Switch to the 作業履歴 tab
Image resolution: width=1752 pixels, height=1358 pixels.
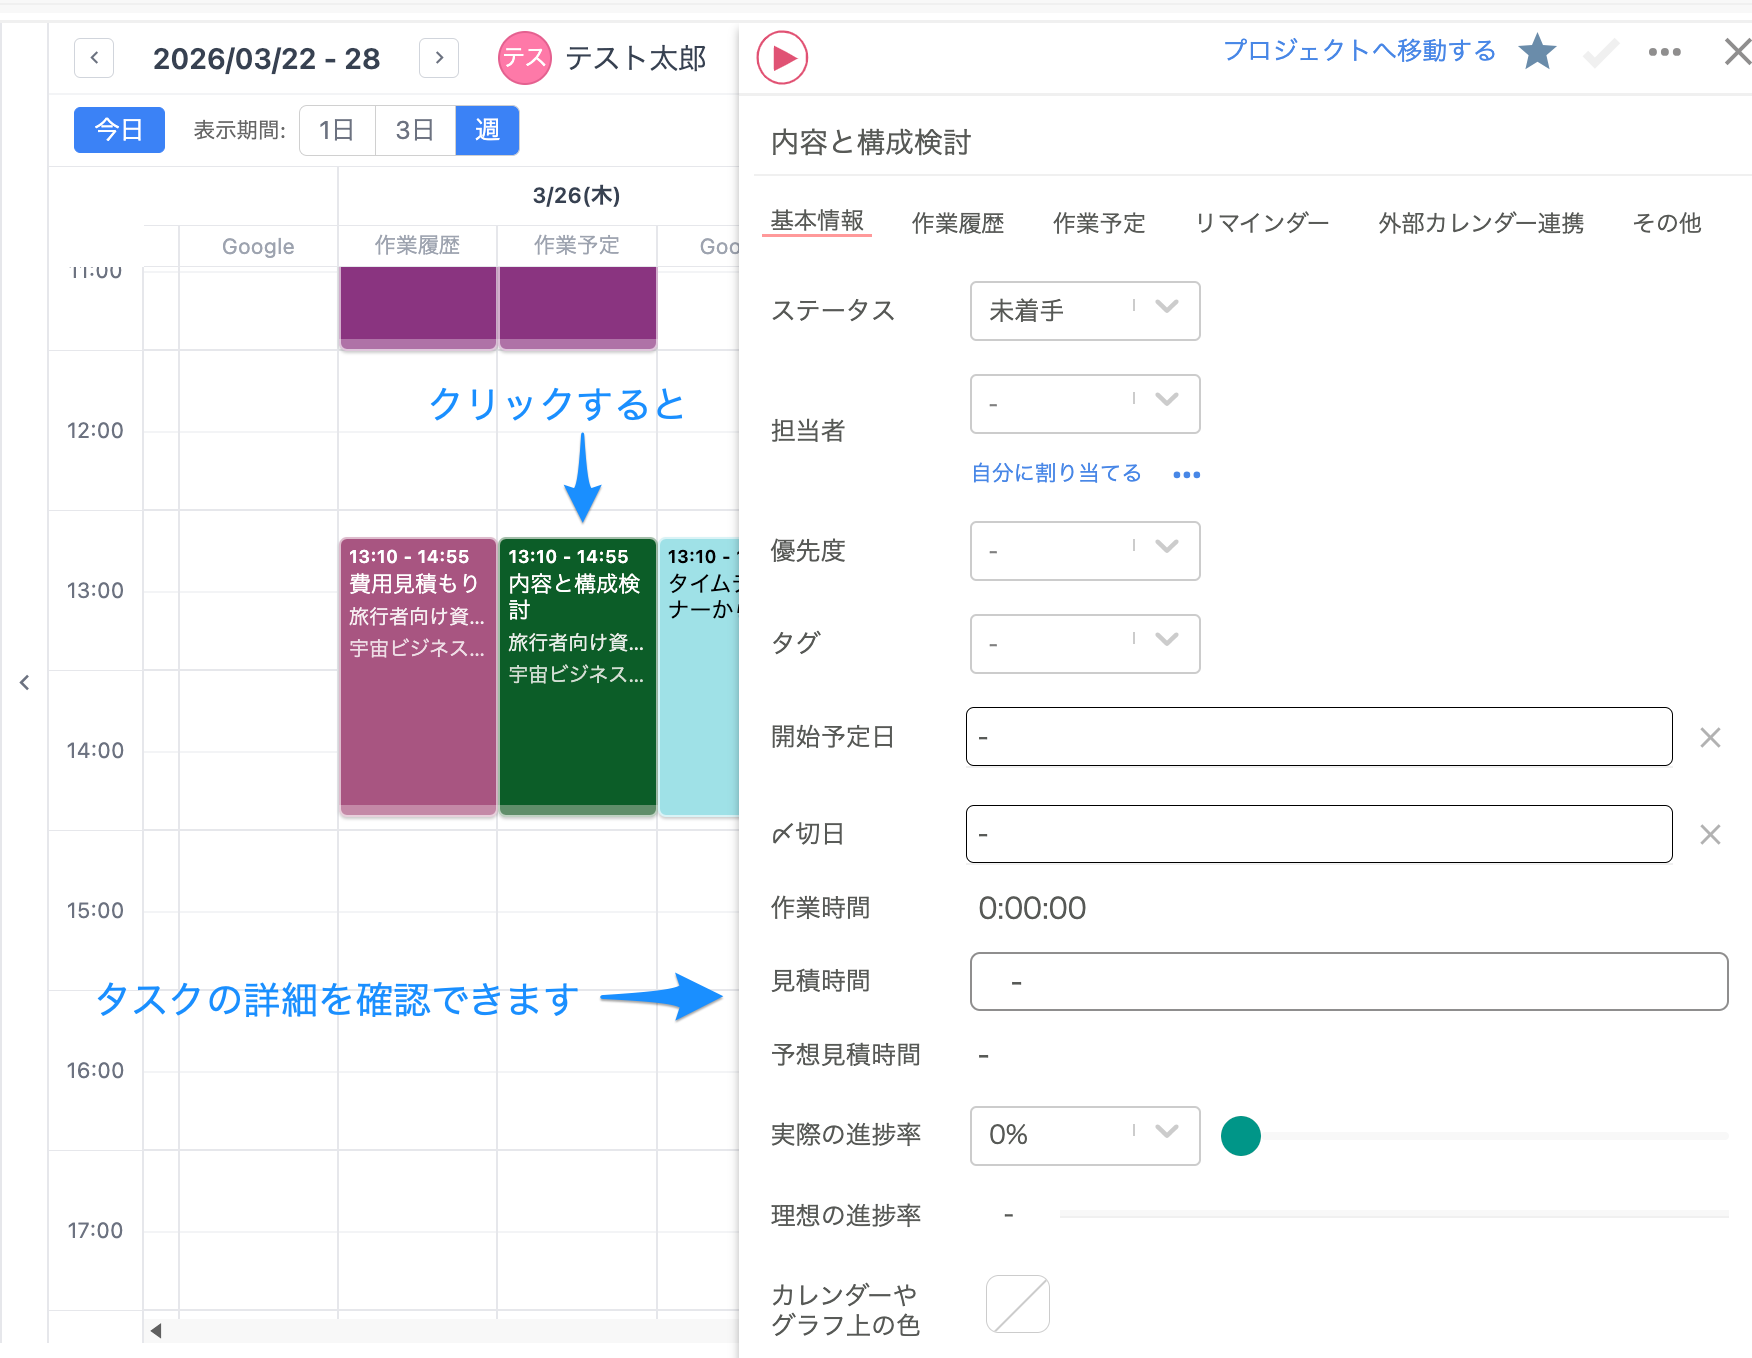click(957, 223)
